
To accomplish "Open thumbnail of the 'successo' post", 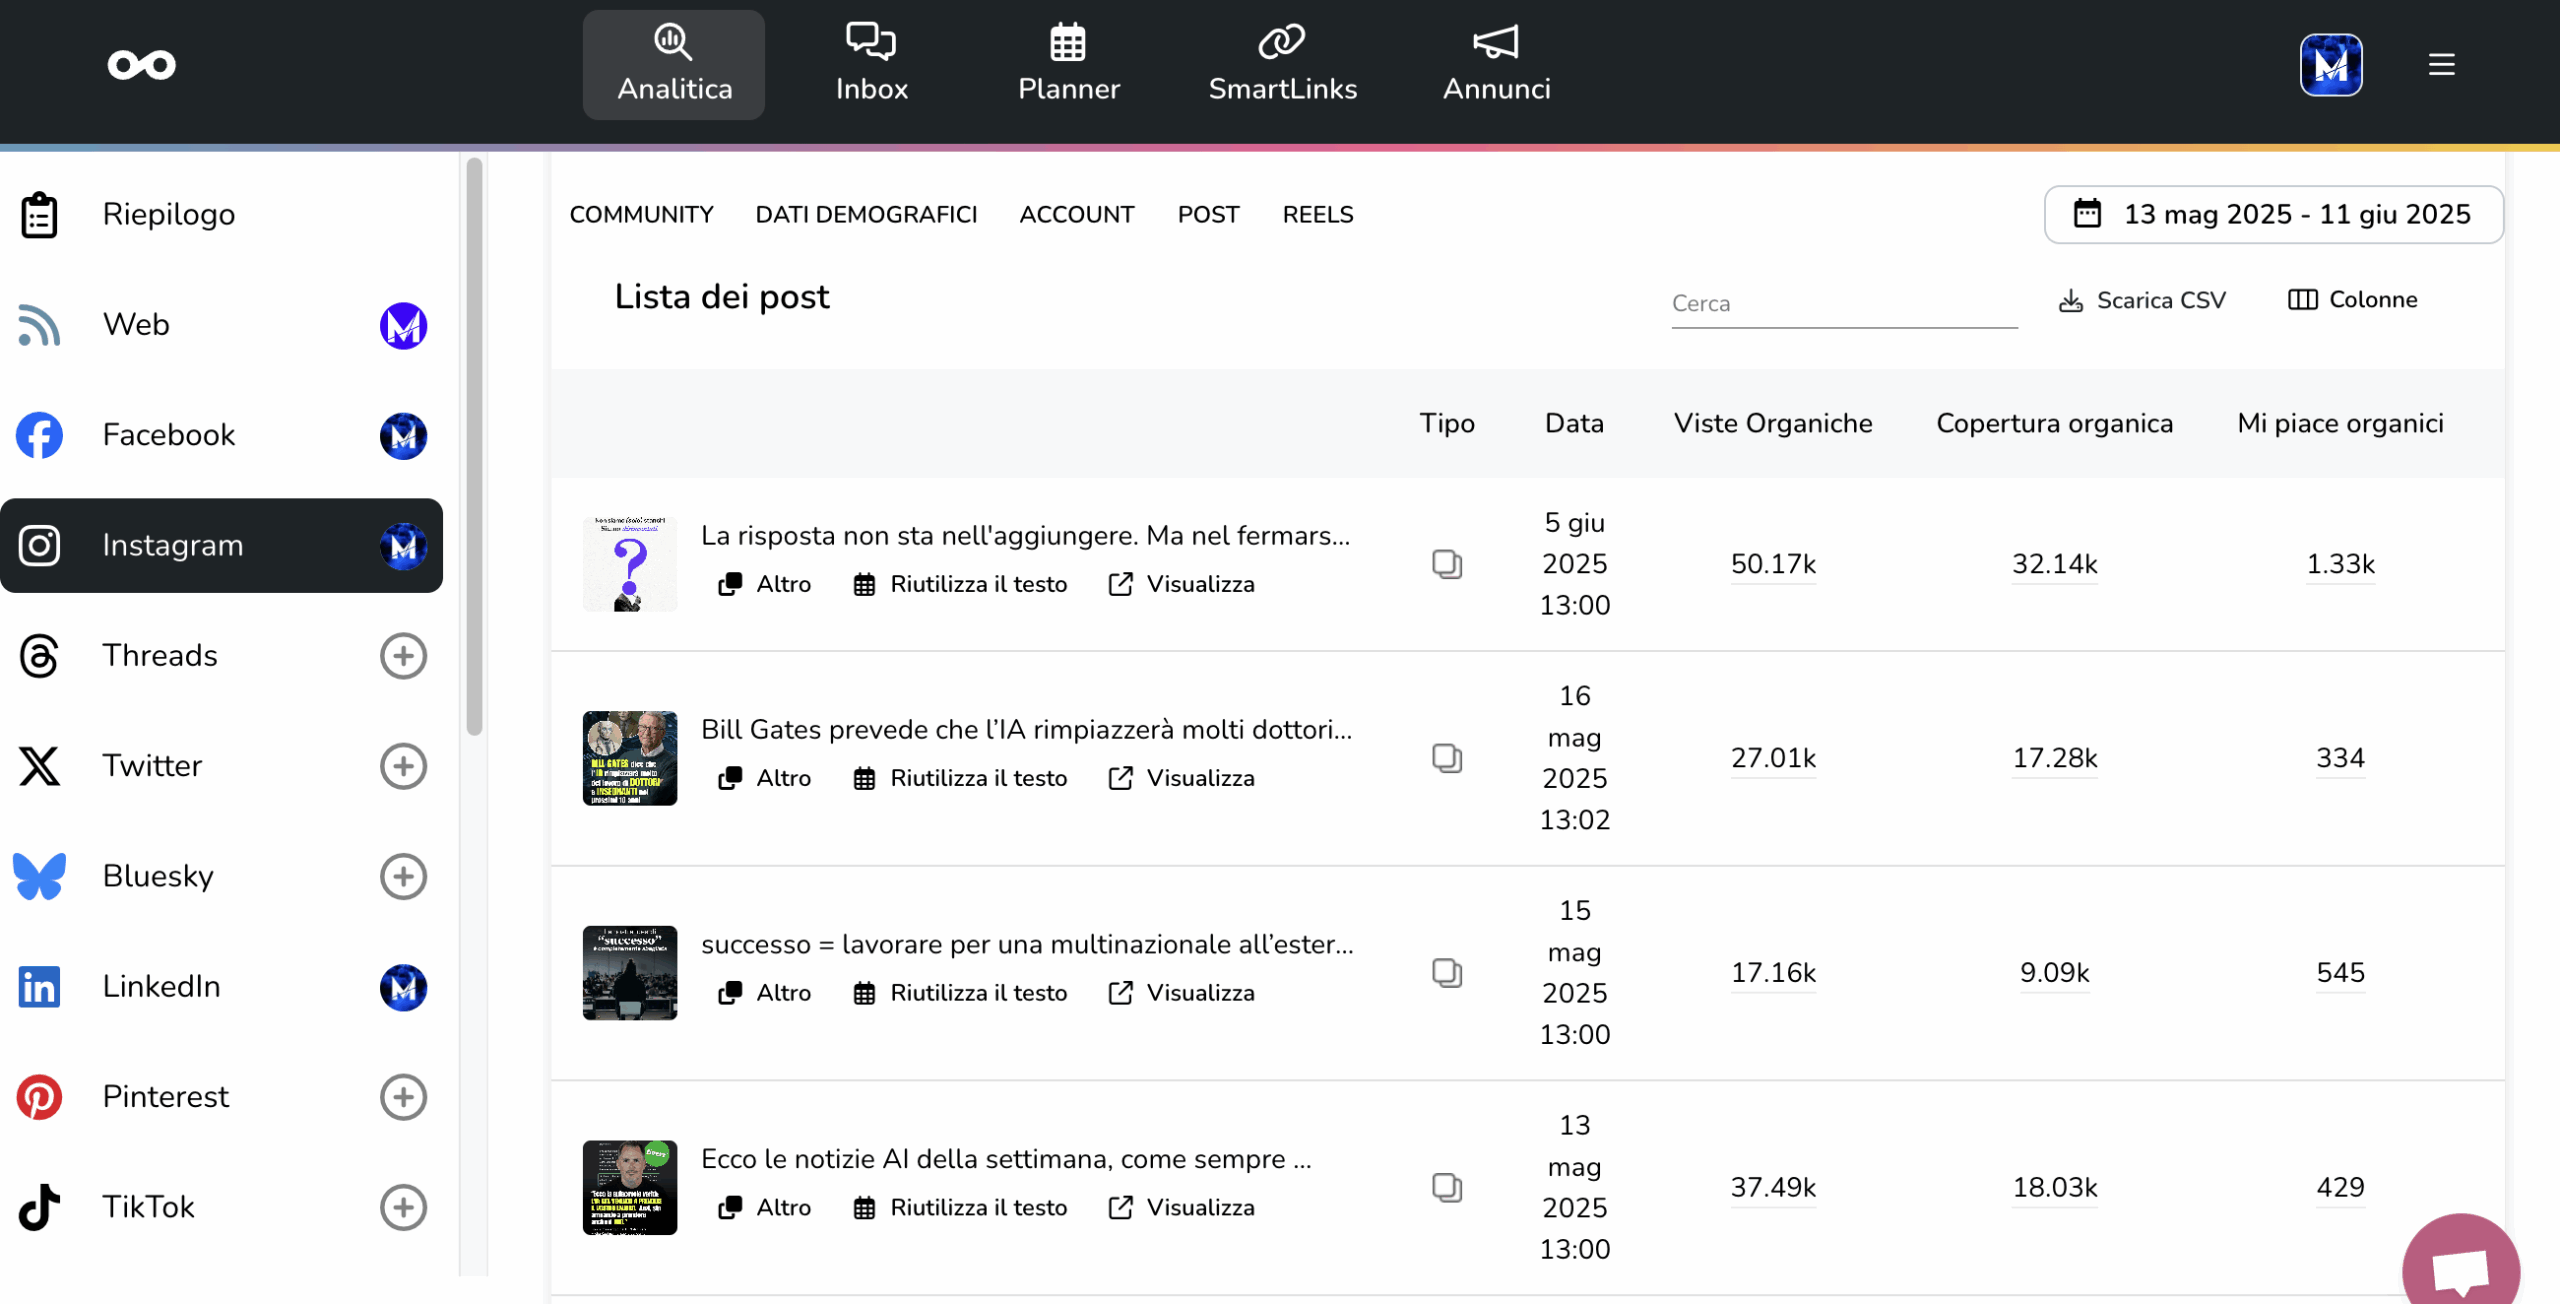I will 629,973.
